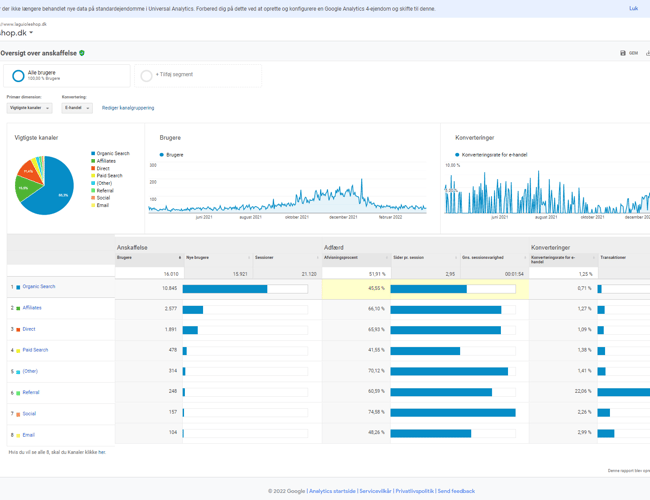Image resolution: width=650 pixels, height=500 pixels.
Task: Click the green verified shield icon
Action: point(82,53)
